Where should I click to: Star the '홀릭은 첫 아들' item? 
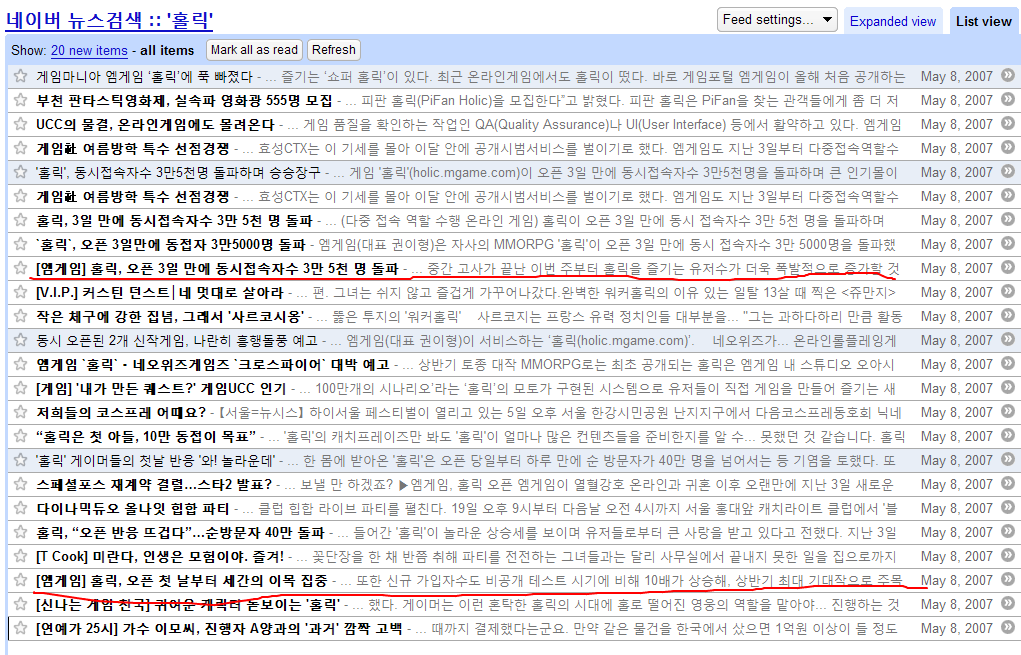click(x=20, y=436)
